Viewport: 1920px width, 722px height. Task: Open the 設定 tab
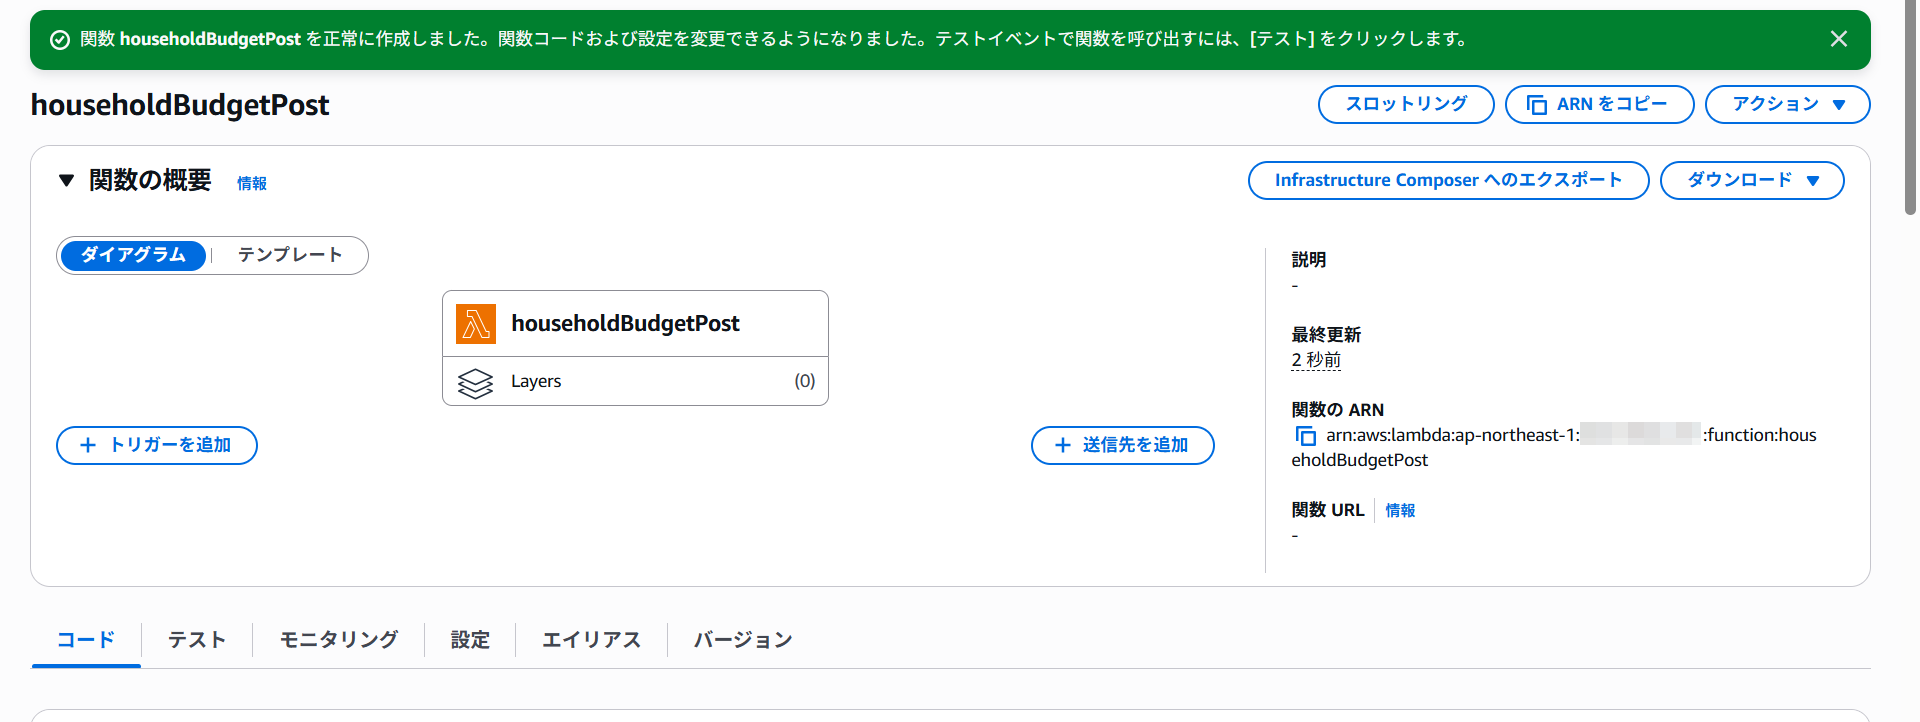(x=470, y=640)
